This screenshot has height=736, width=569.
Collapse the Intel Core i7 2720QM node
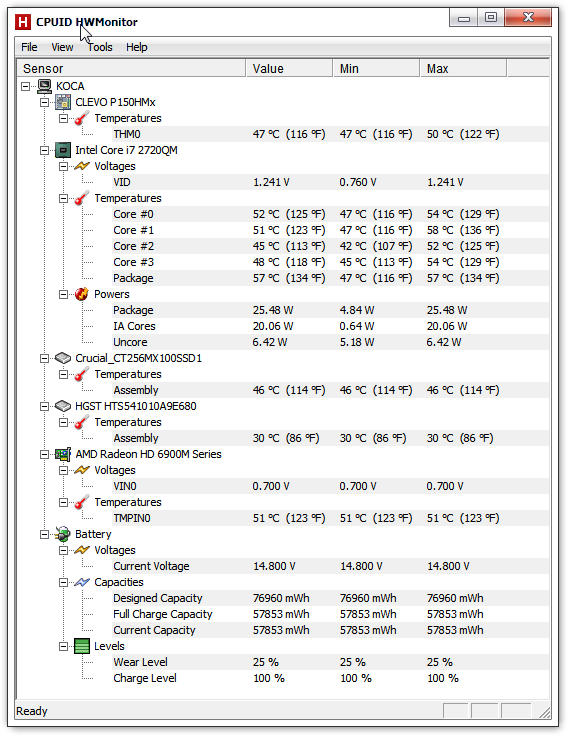44,150
